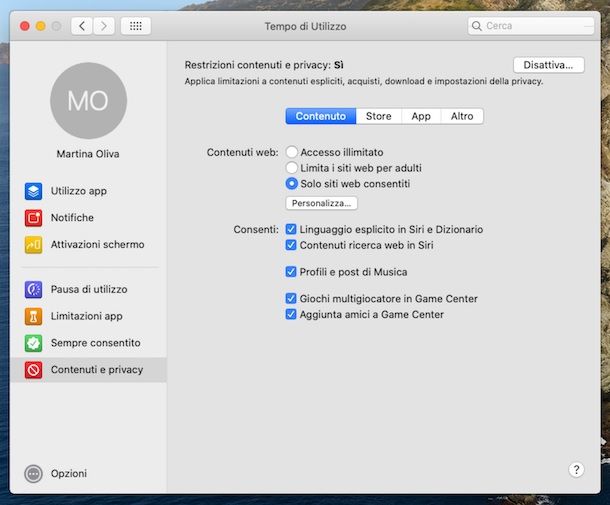Screen dimensions: 610x505
Task: Select Limitazioni app label in sidebar
Action: [x=87, y=316]
